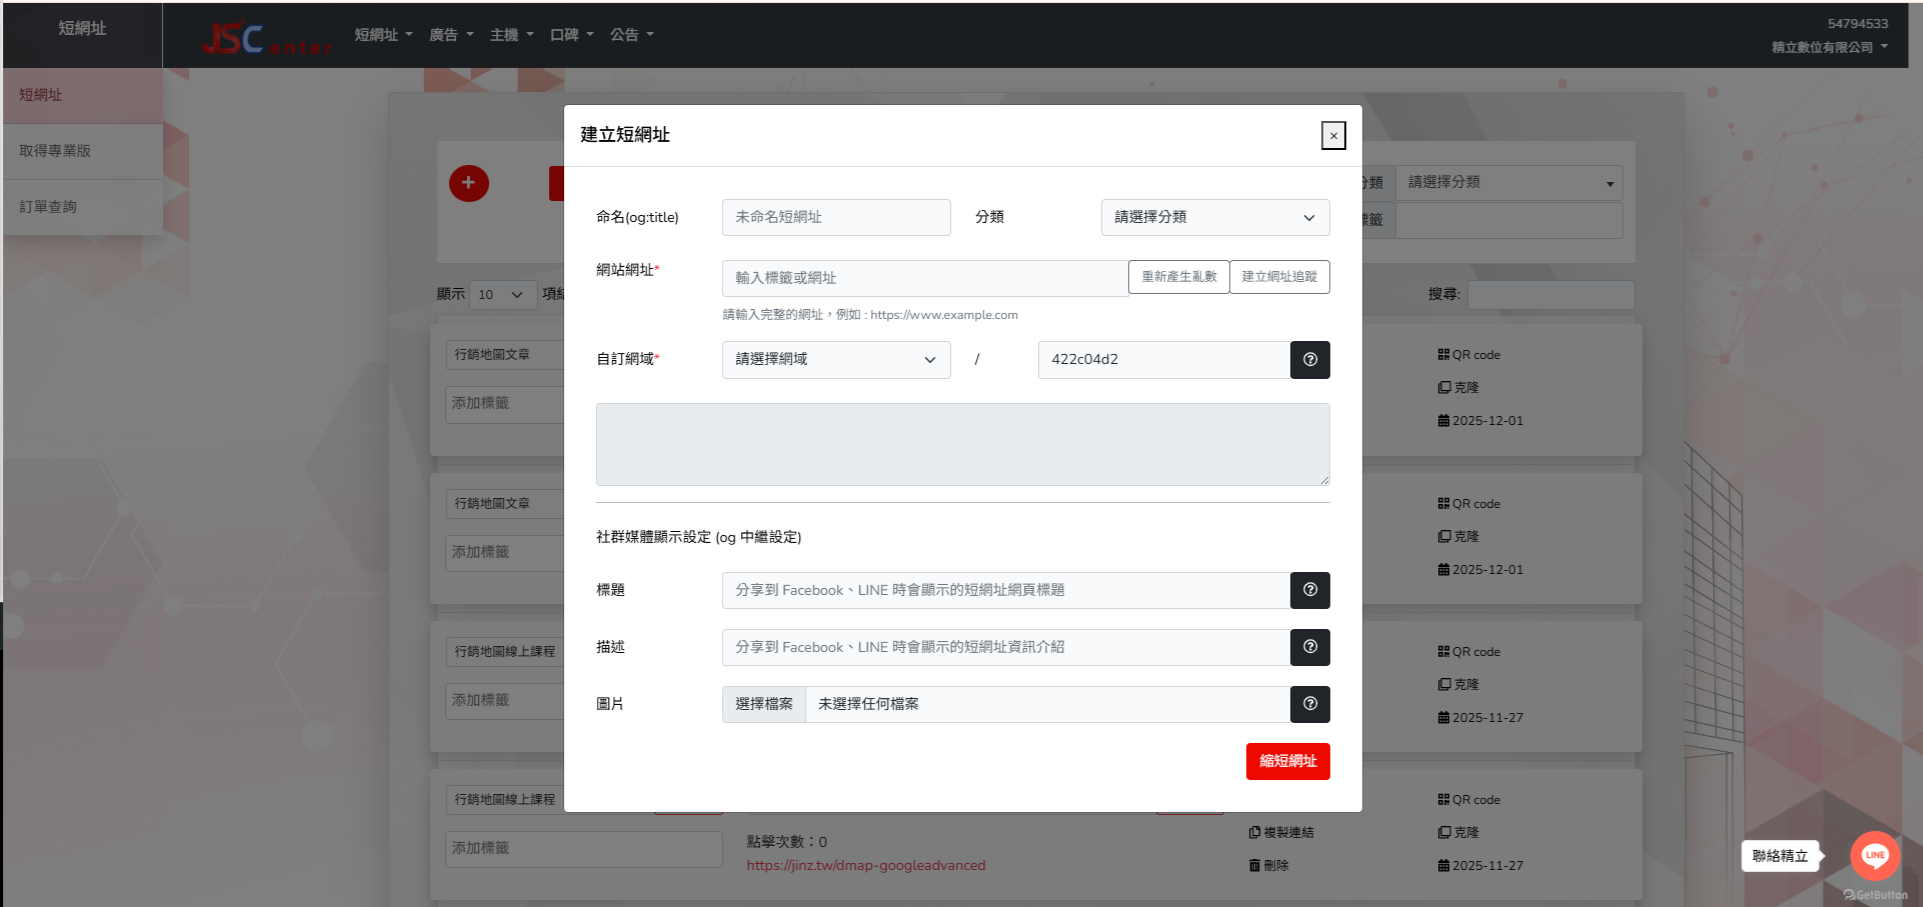Click help icon next to 描述 field
The height and width of the screenshot is (907, 1923).
point(1309,647)
